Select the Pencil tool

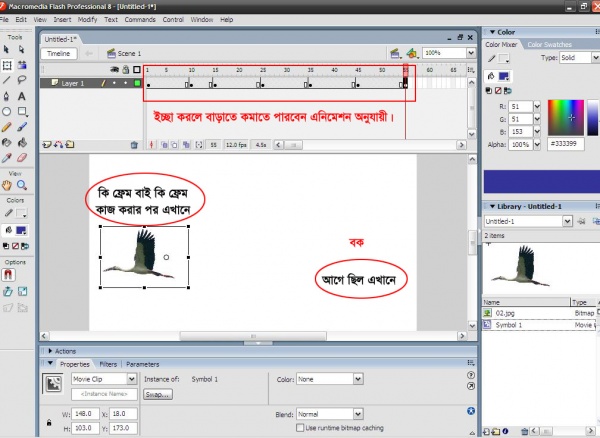pyautogui.click(x=7, y=127)
